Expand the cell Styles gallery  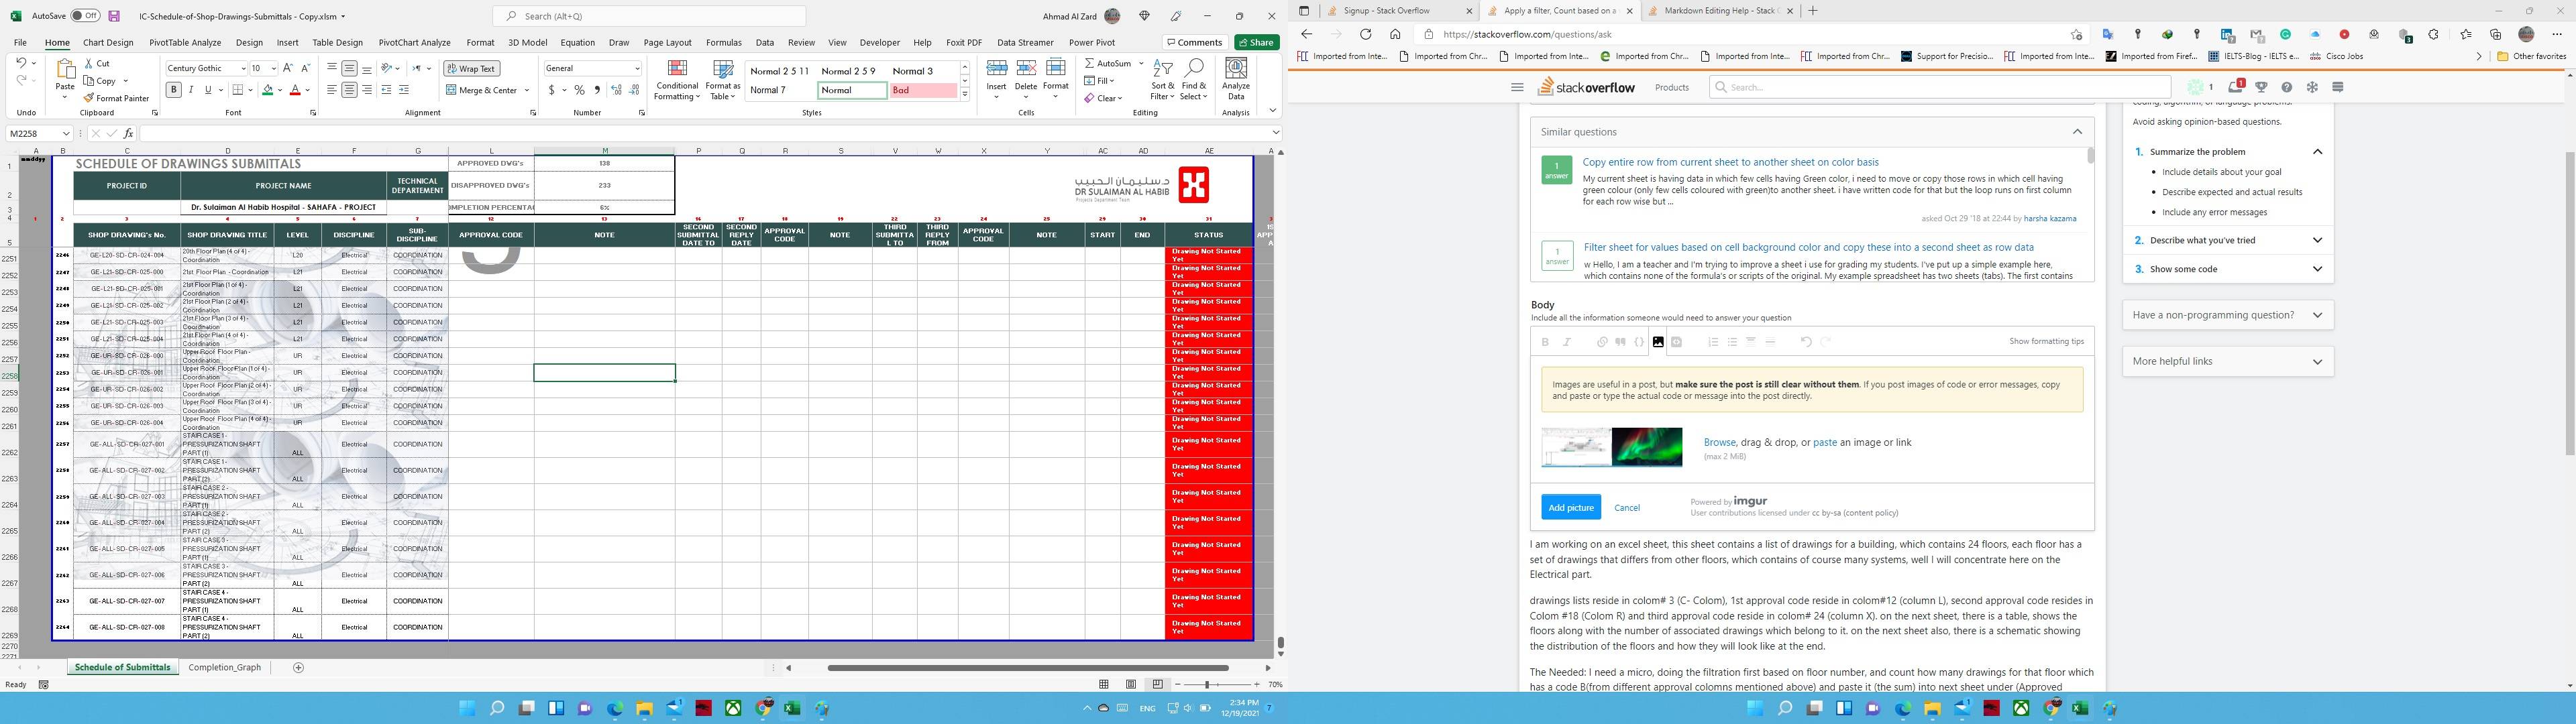965,94
